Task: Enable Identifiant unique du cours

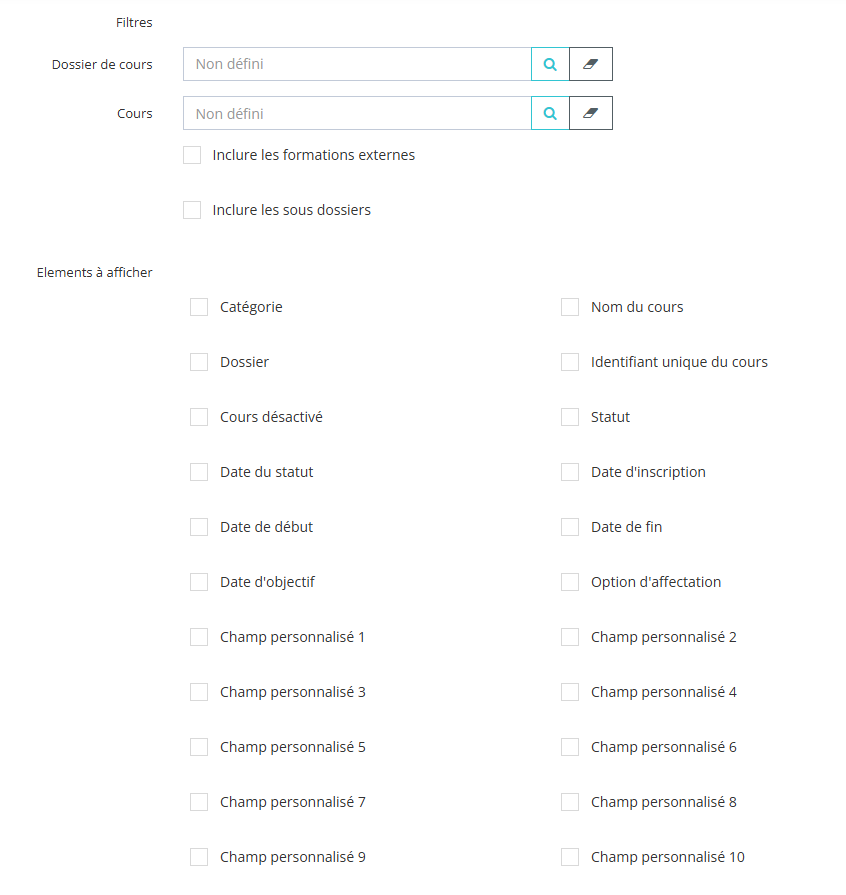Action: click(x=570, y=362)
